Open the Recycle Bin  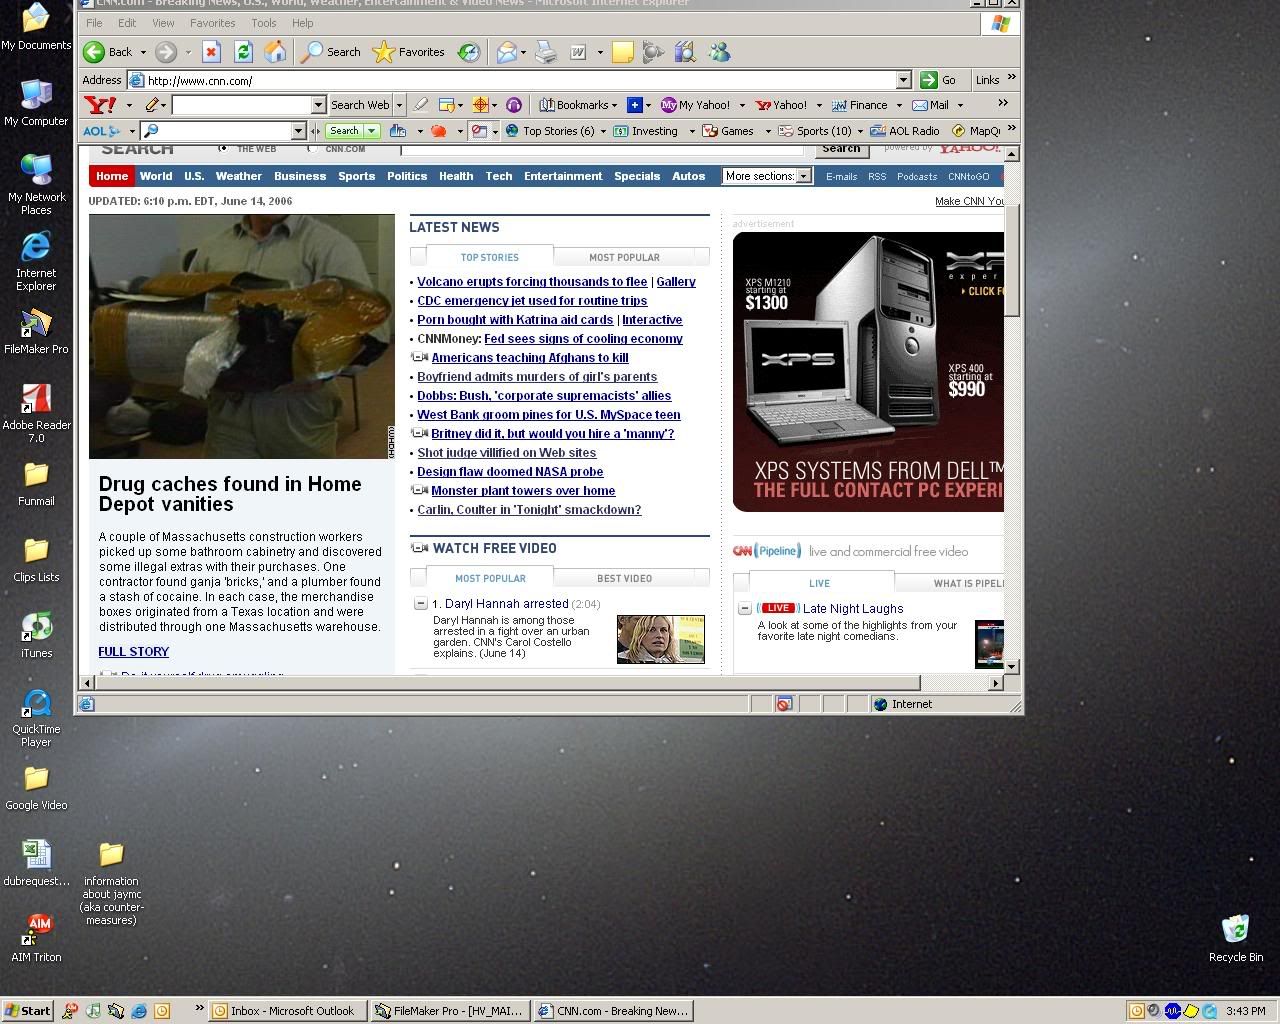1236,937
